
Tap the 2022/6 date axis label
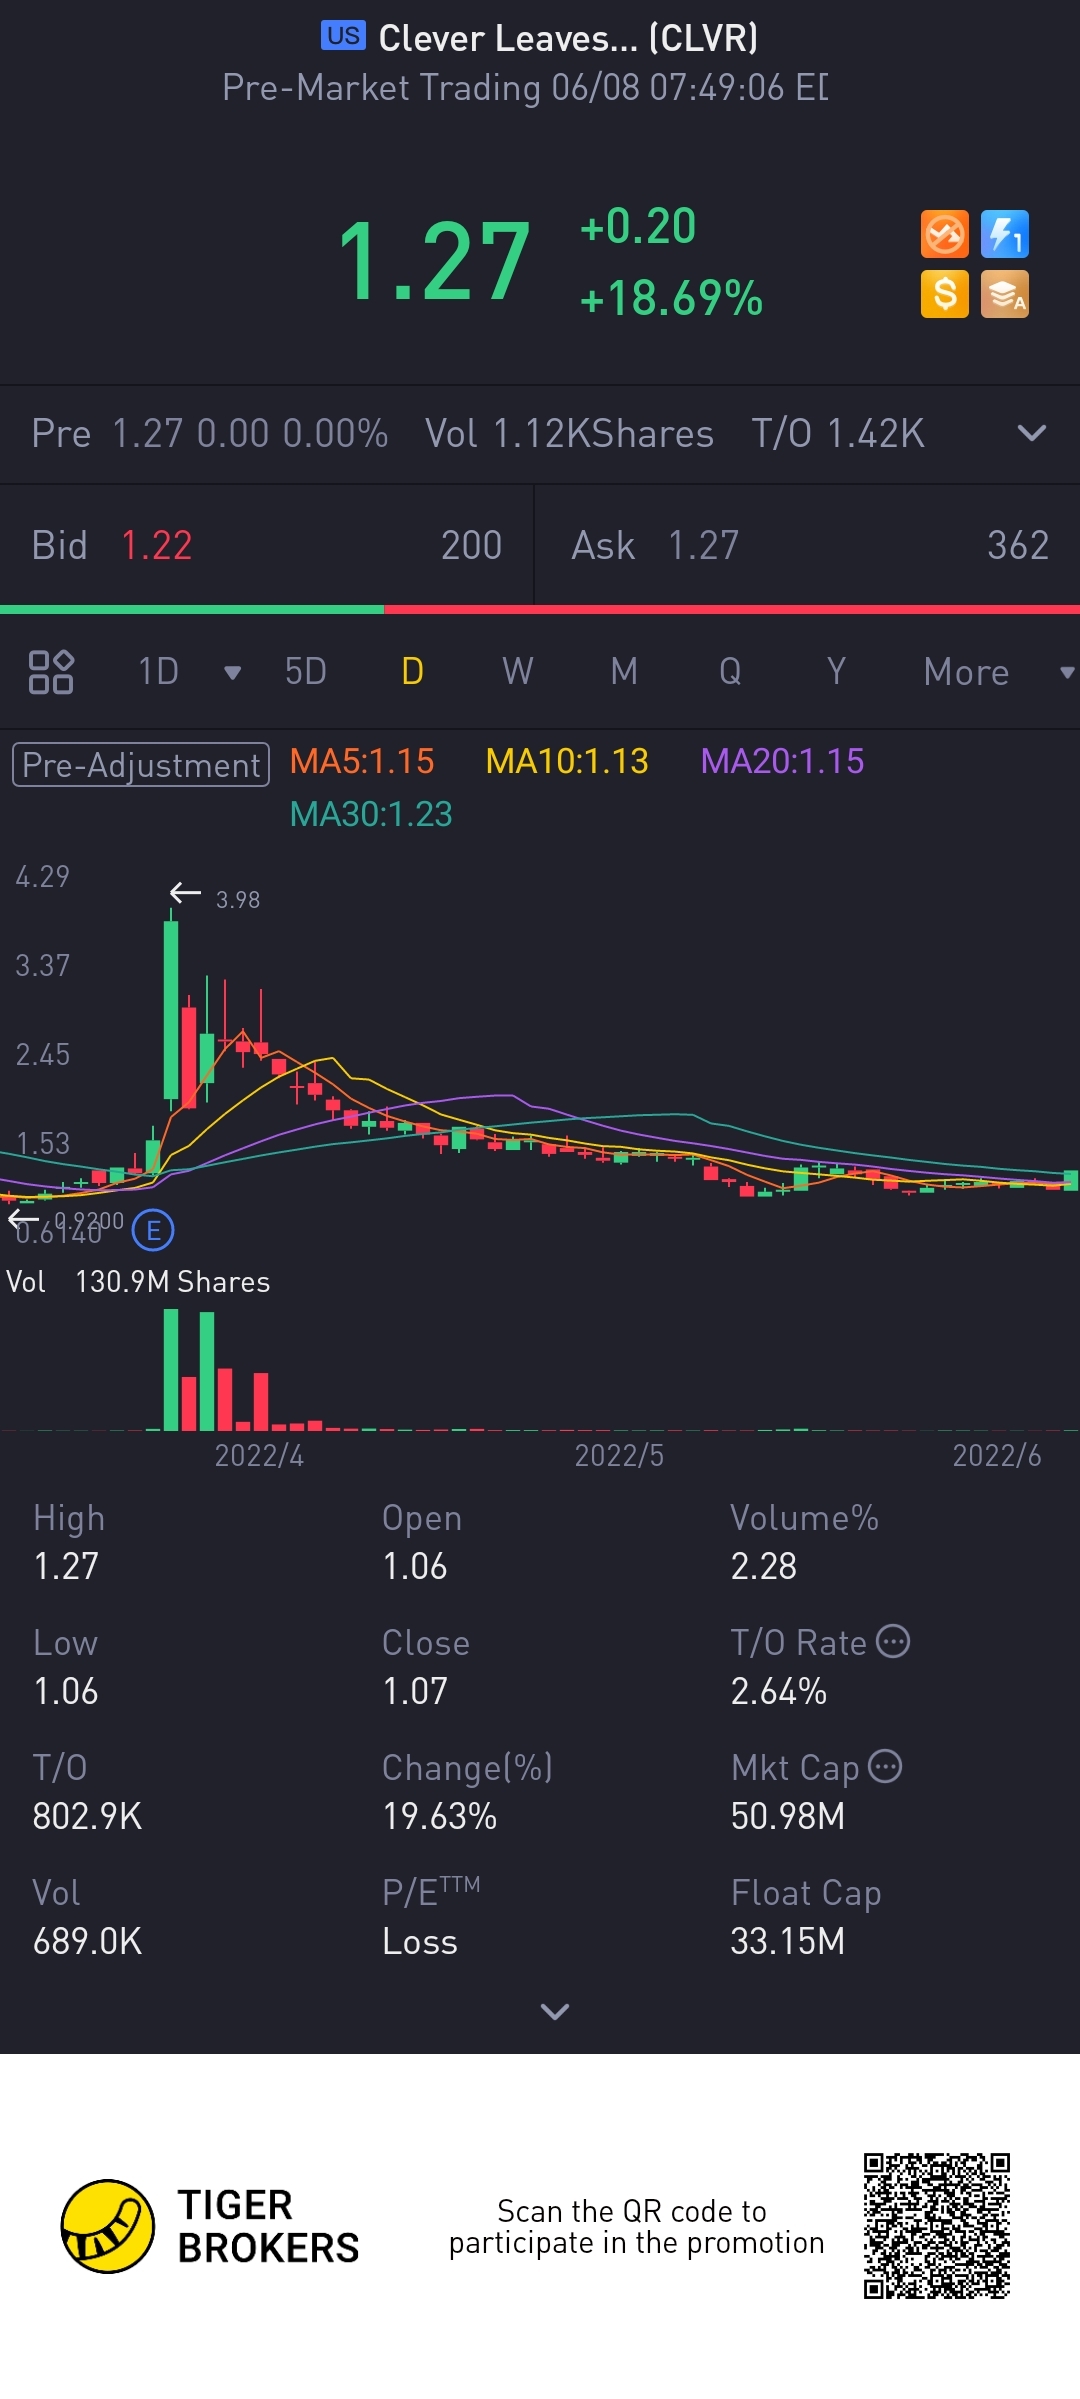point(997,1455)
